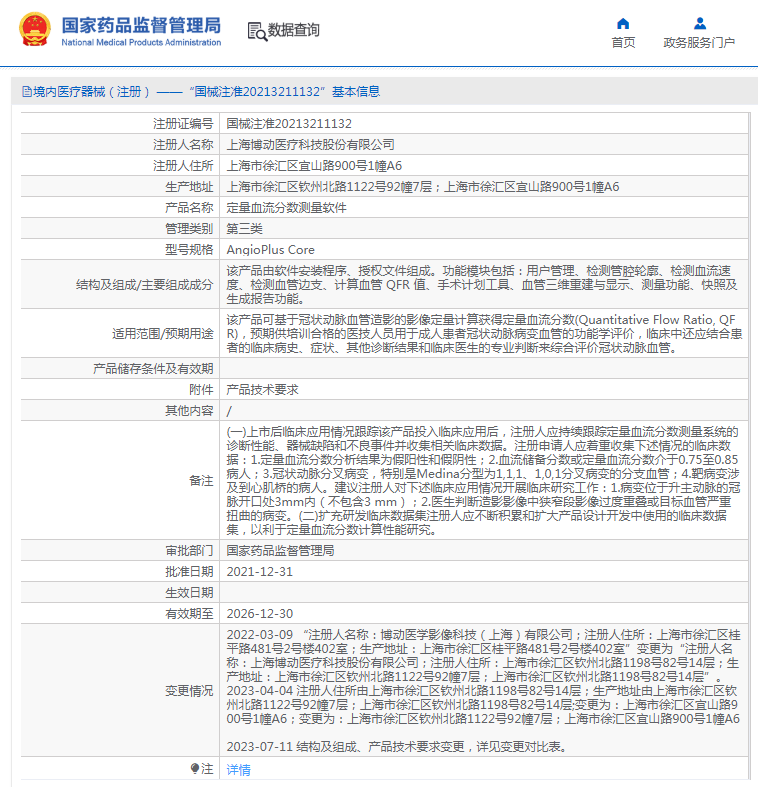
Task: Select registrant address 上海市徐汇区宜山路900号1幢A6
Action: pos(314,166)
